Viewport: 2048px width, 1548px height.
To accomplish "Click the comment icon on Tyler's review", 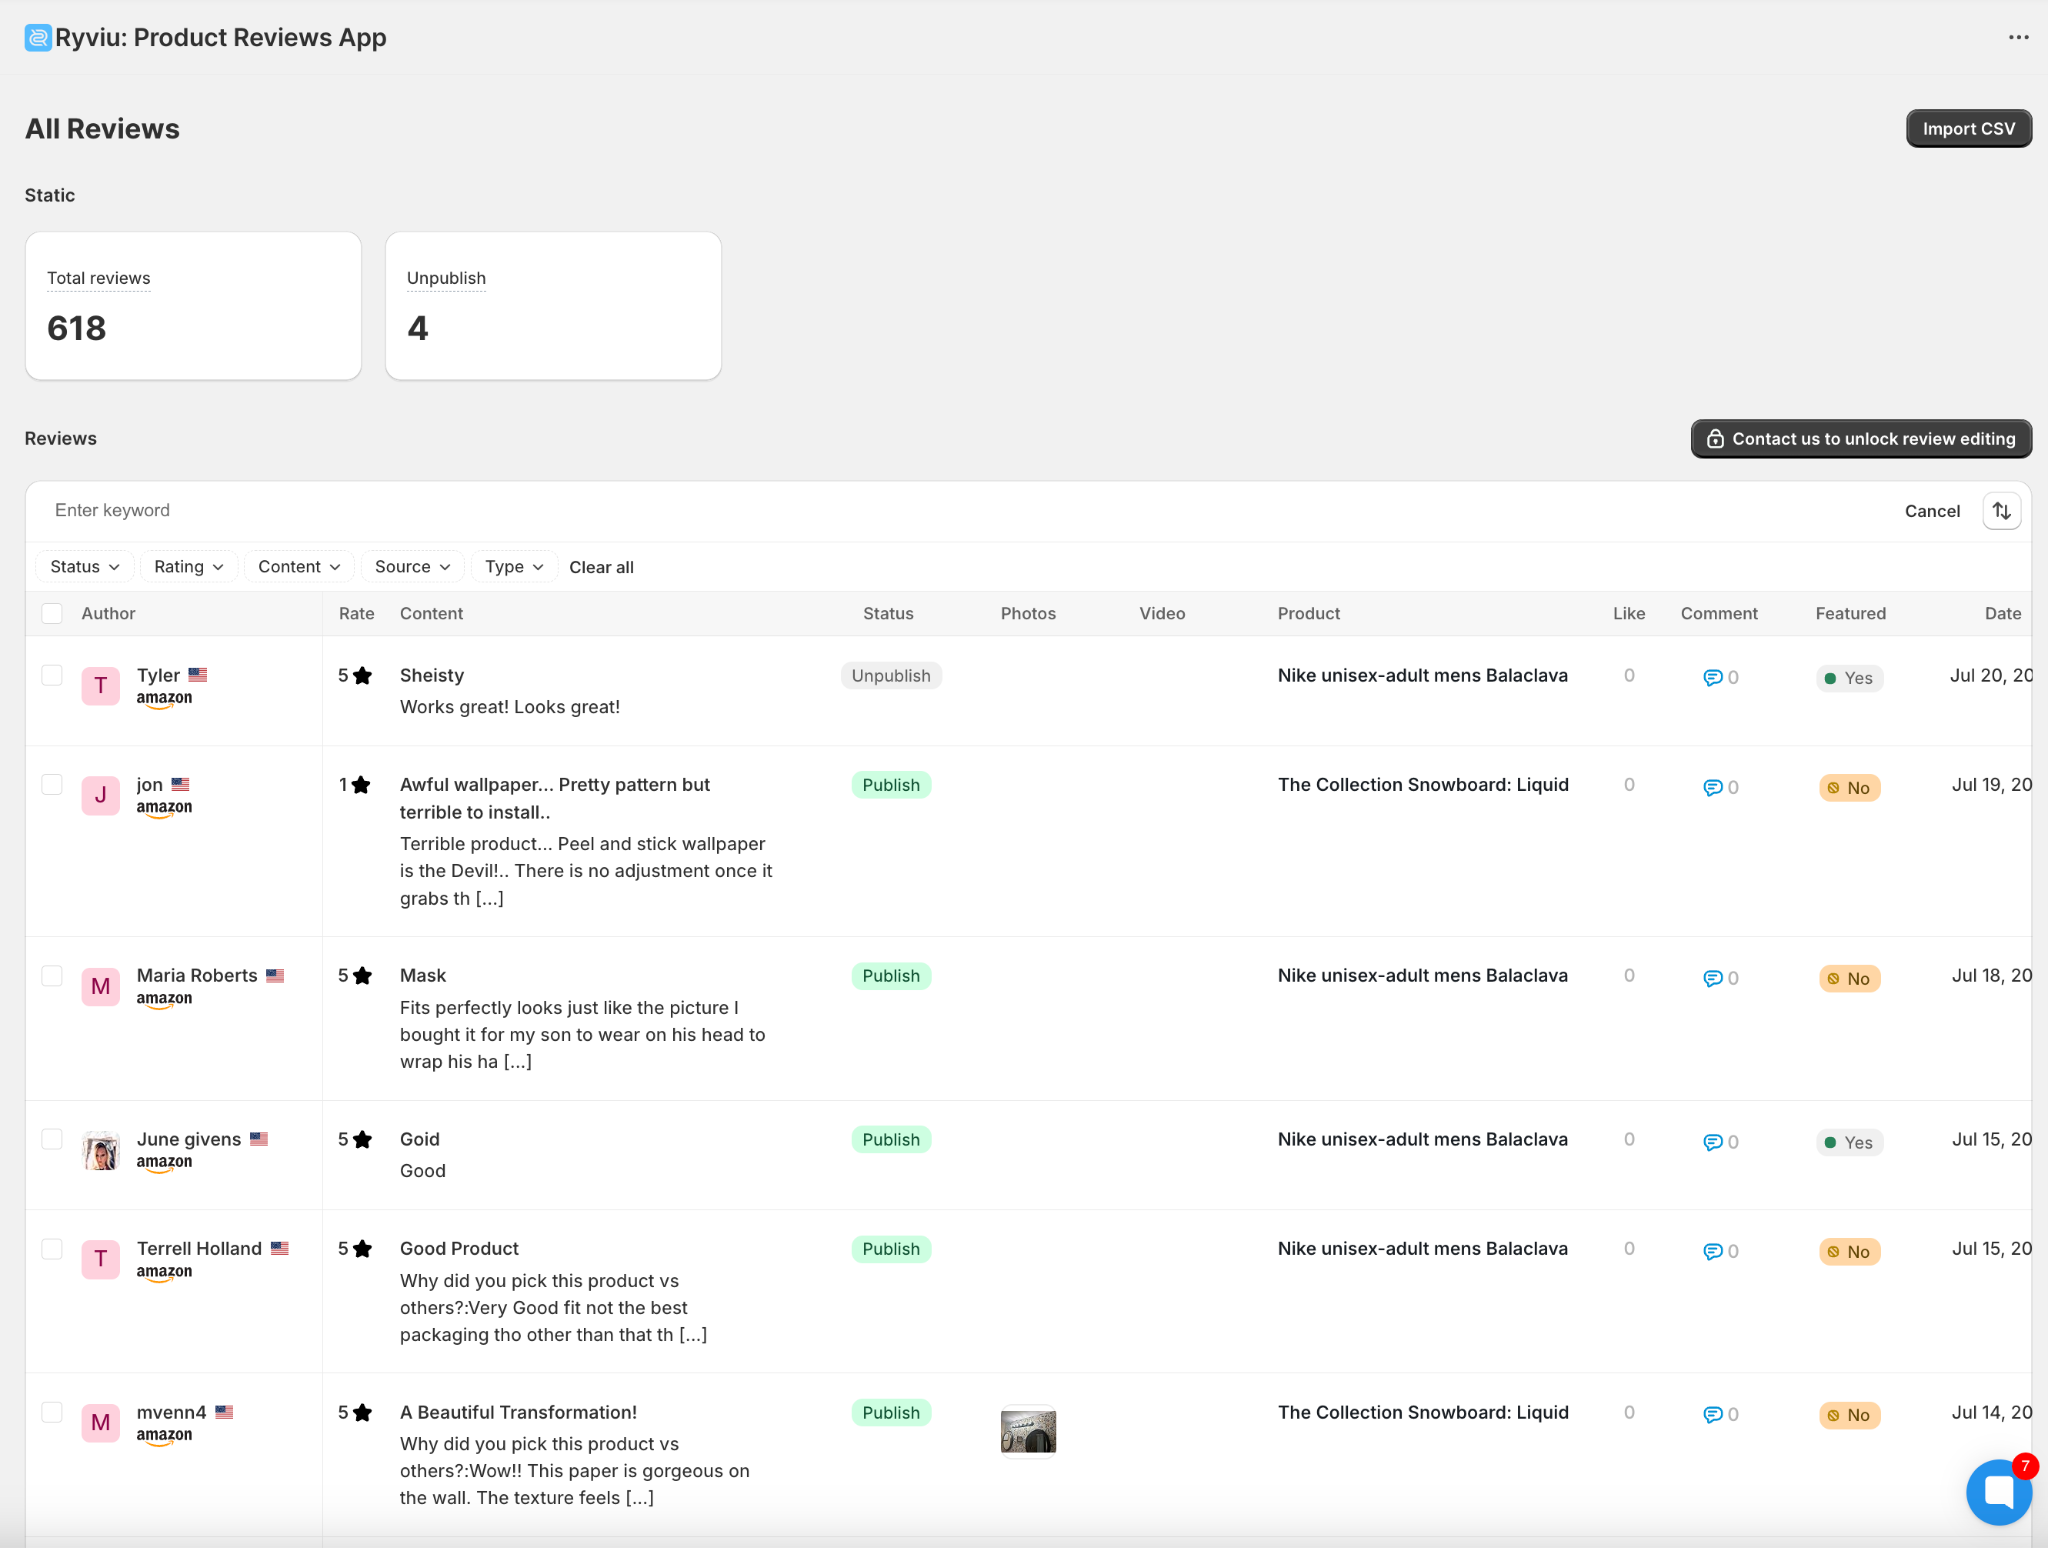I will (1712, 678).
